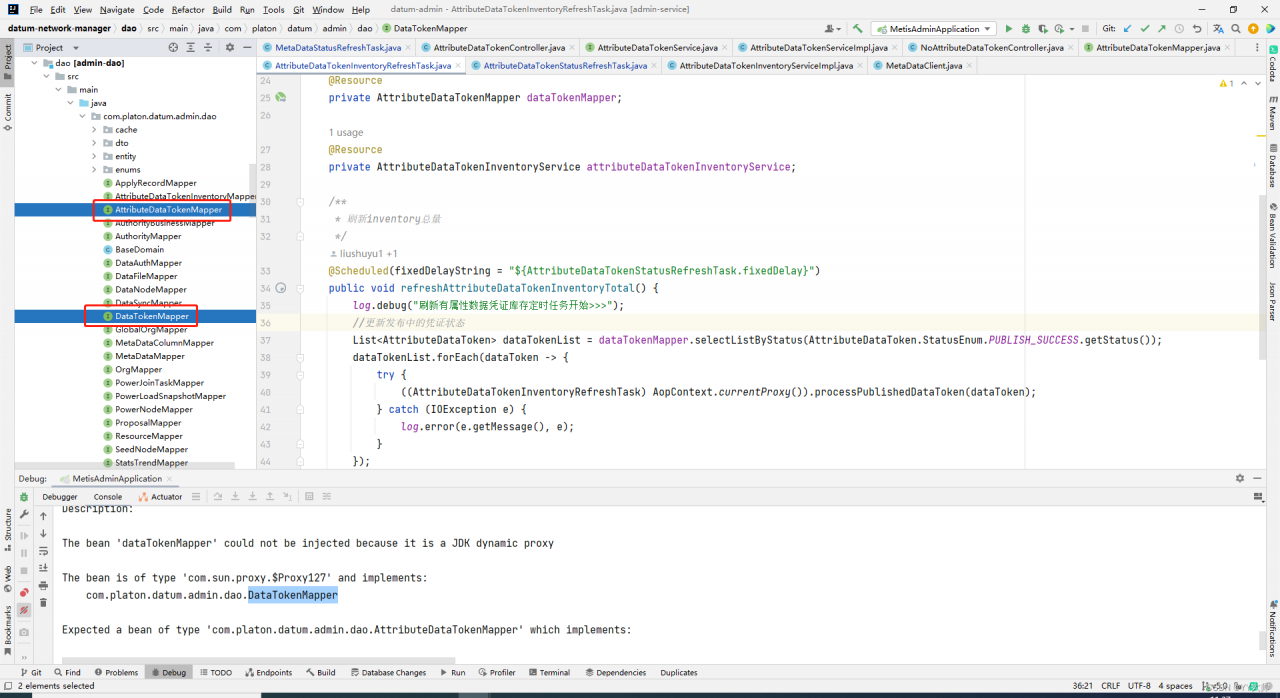1280x698 pixels.
Task: Expand the cache folder
Action: (x=94, y=129)
